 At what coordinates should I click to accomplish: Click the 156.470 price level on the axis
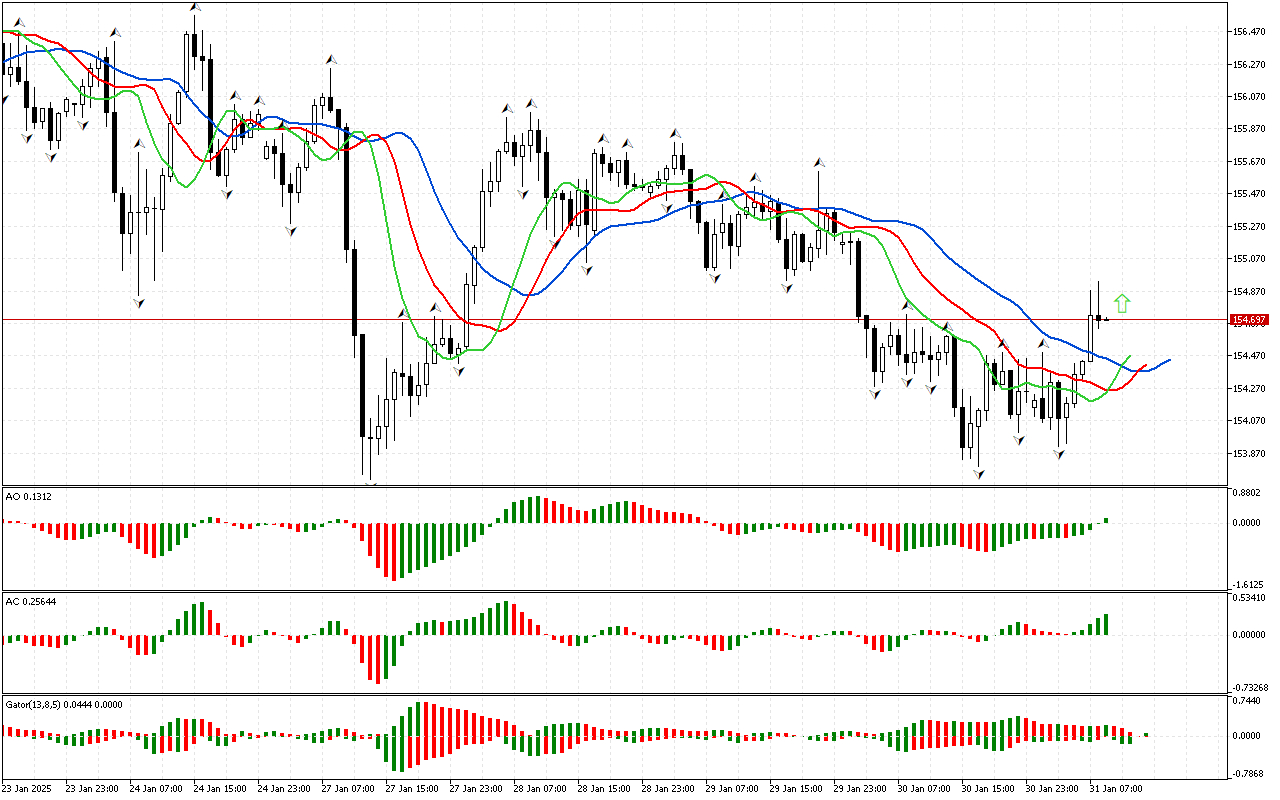pyautogui.click(x=1251, y=32)
